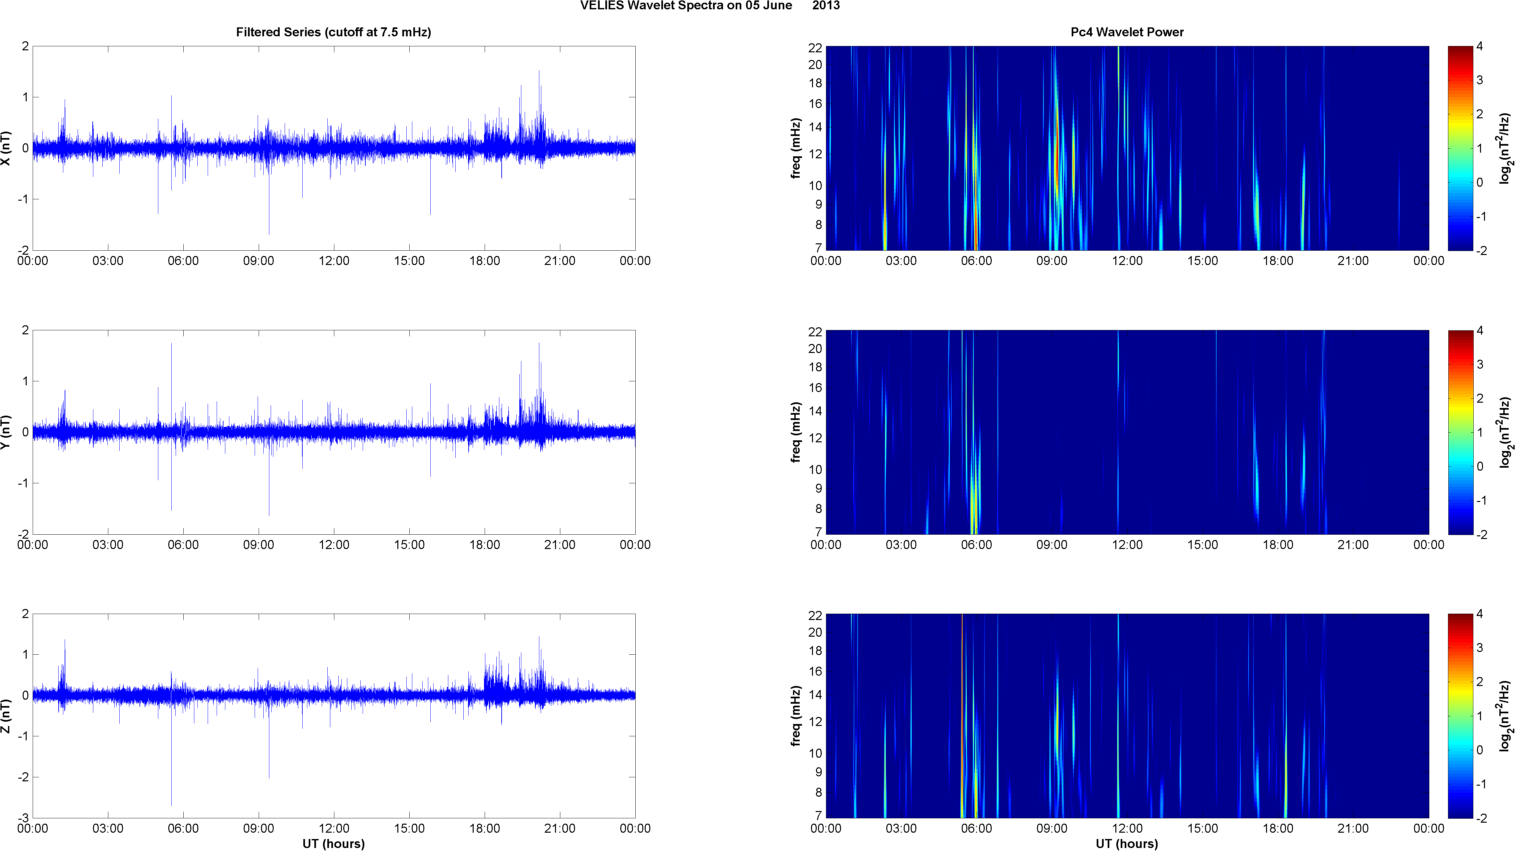Click the log2(nT²/Hz) label of top colorbar

[x=1505, y=148]
